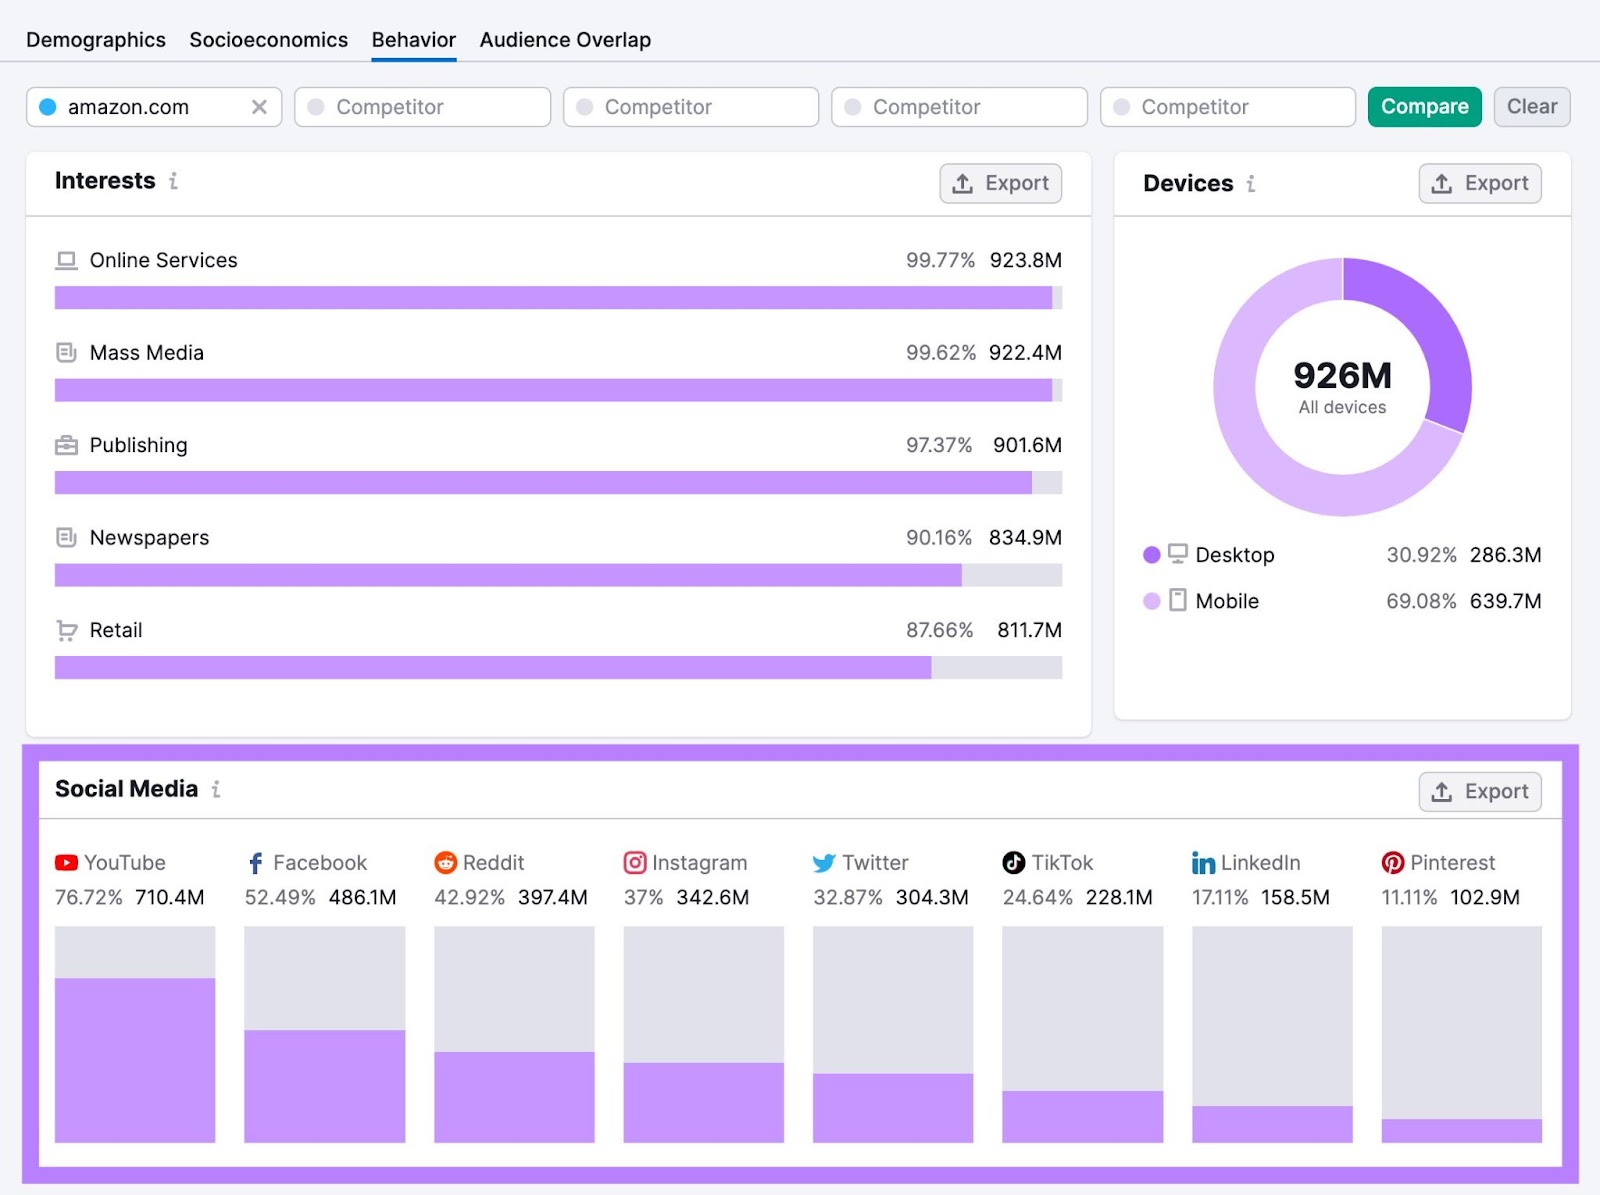Open the Audience Overlap tab

click(x=565, y=39)
